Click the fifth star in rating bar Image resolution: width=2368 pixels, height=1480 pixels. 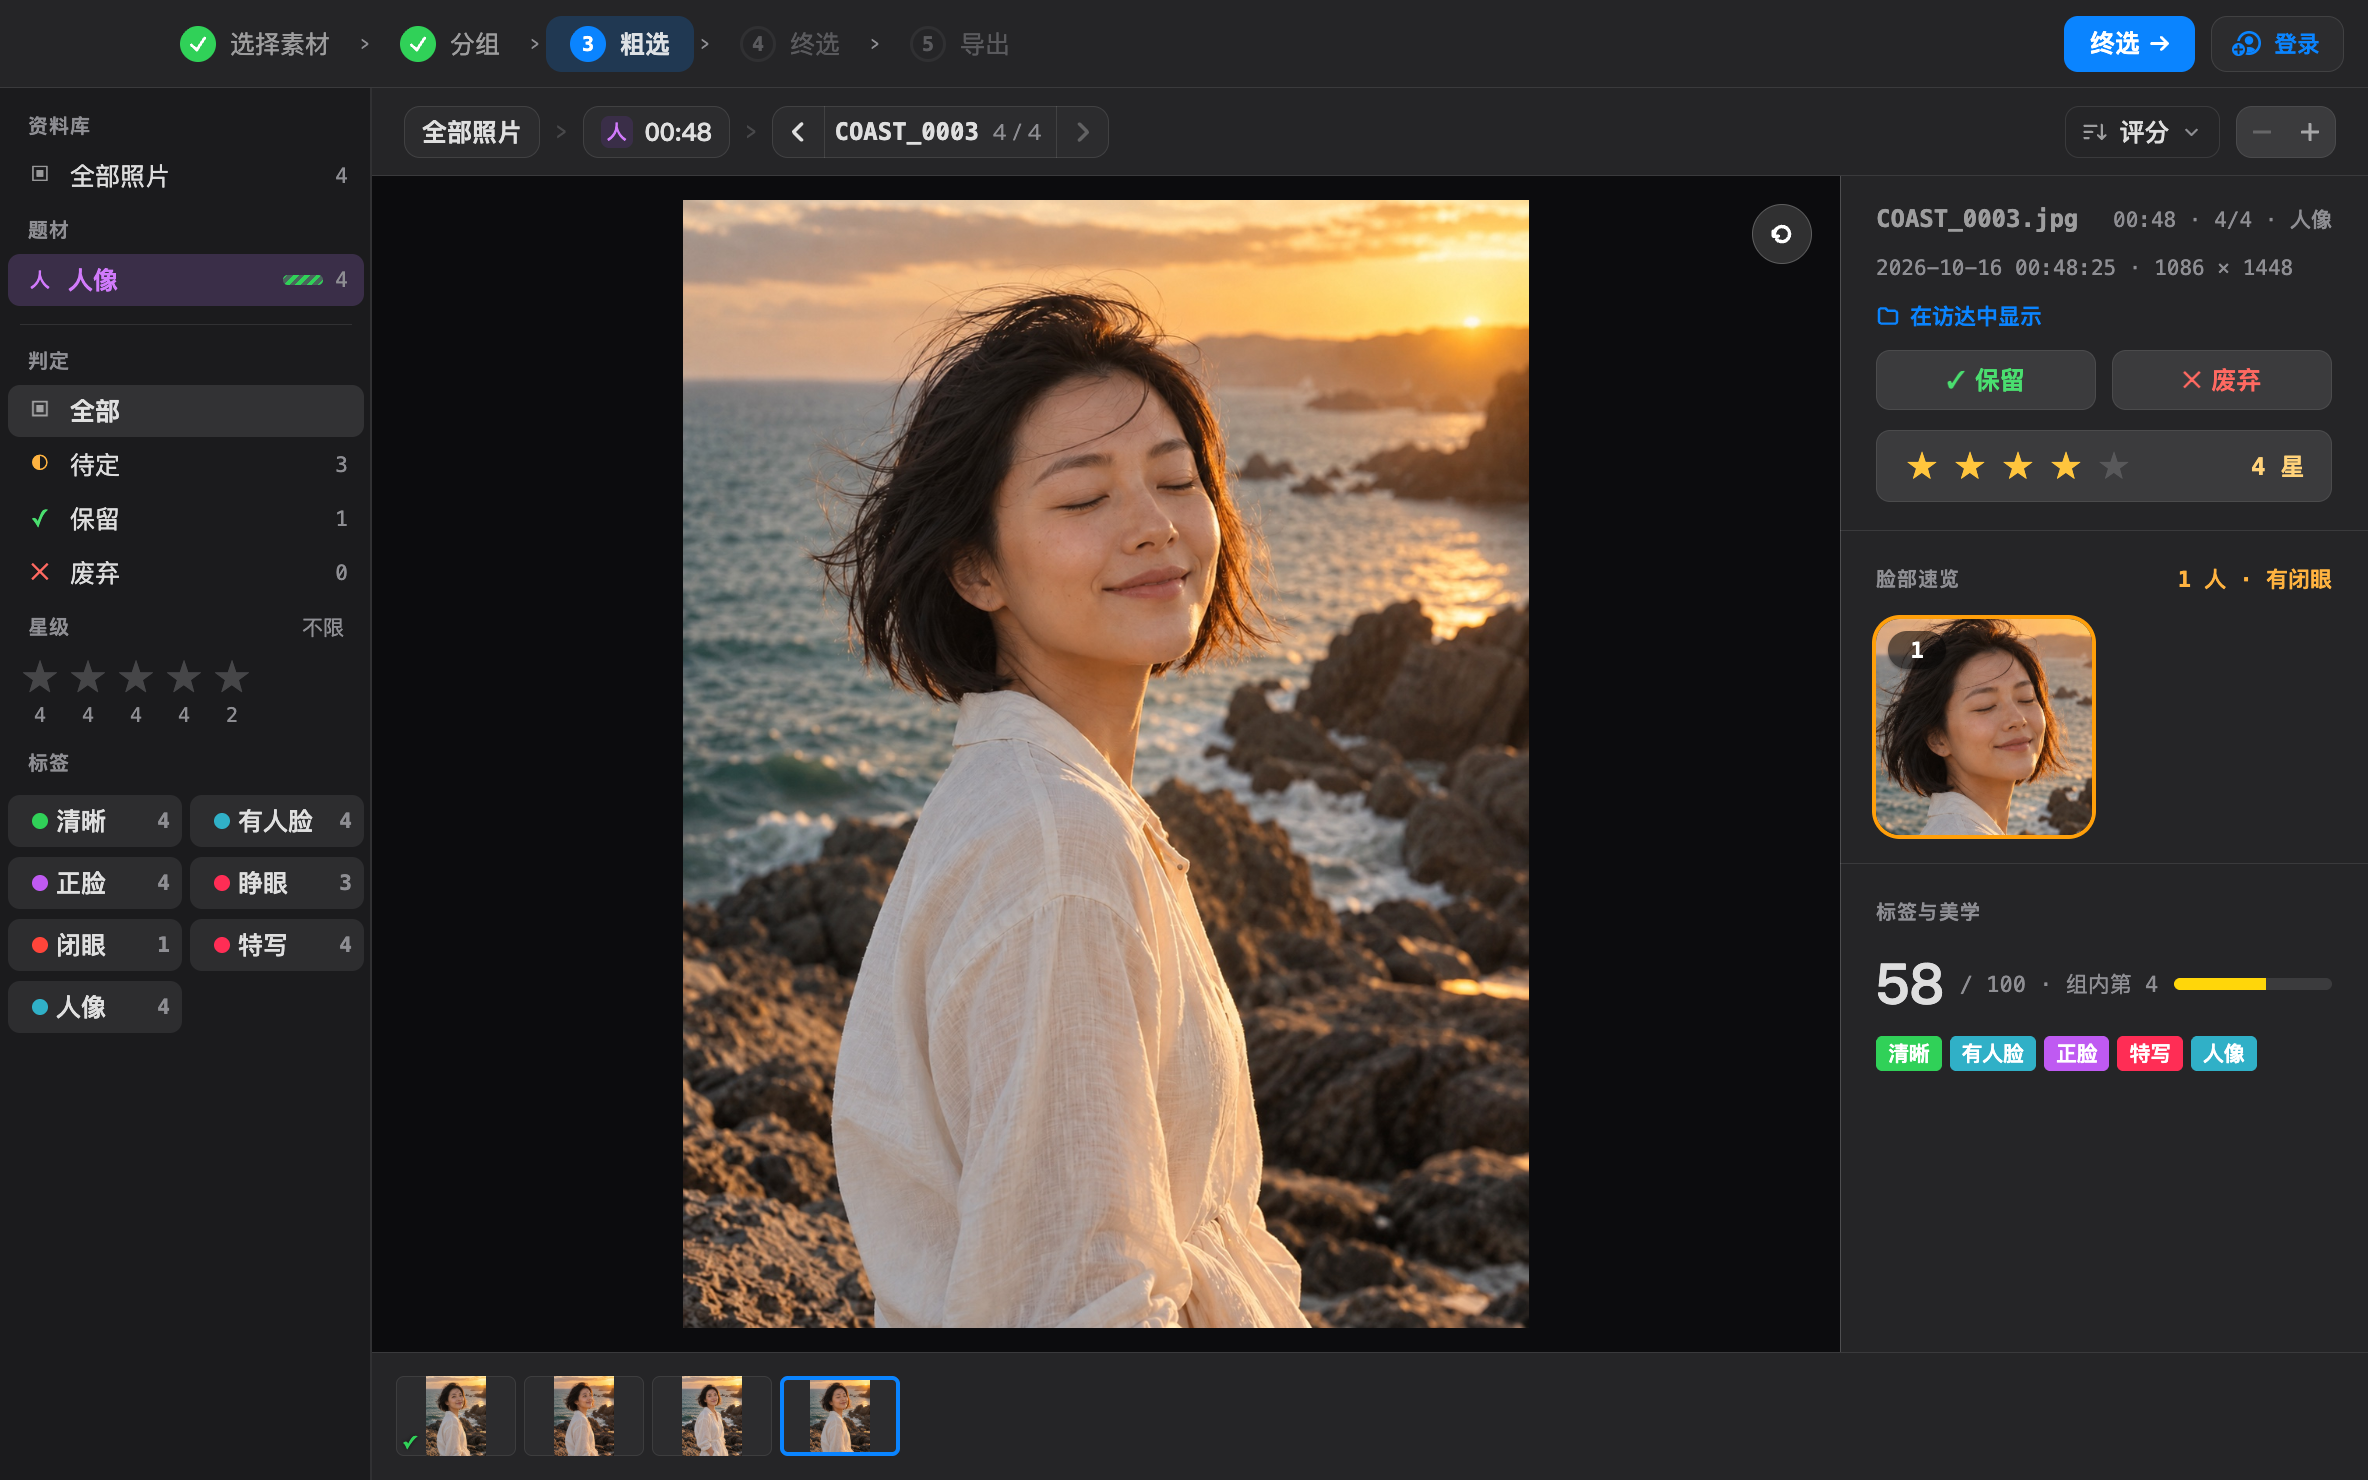pos(2113,466)
